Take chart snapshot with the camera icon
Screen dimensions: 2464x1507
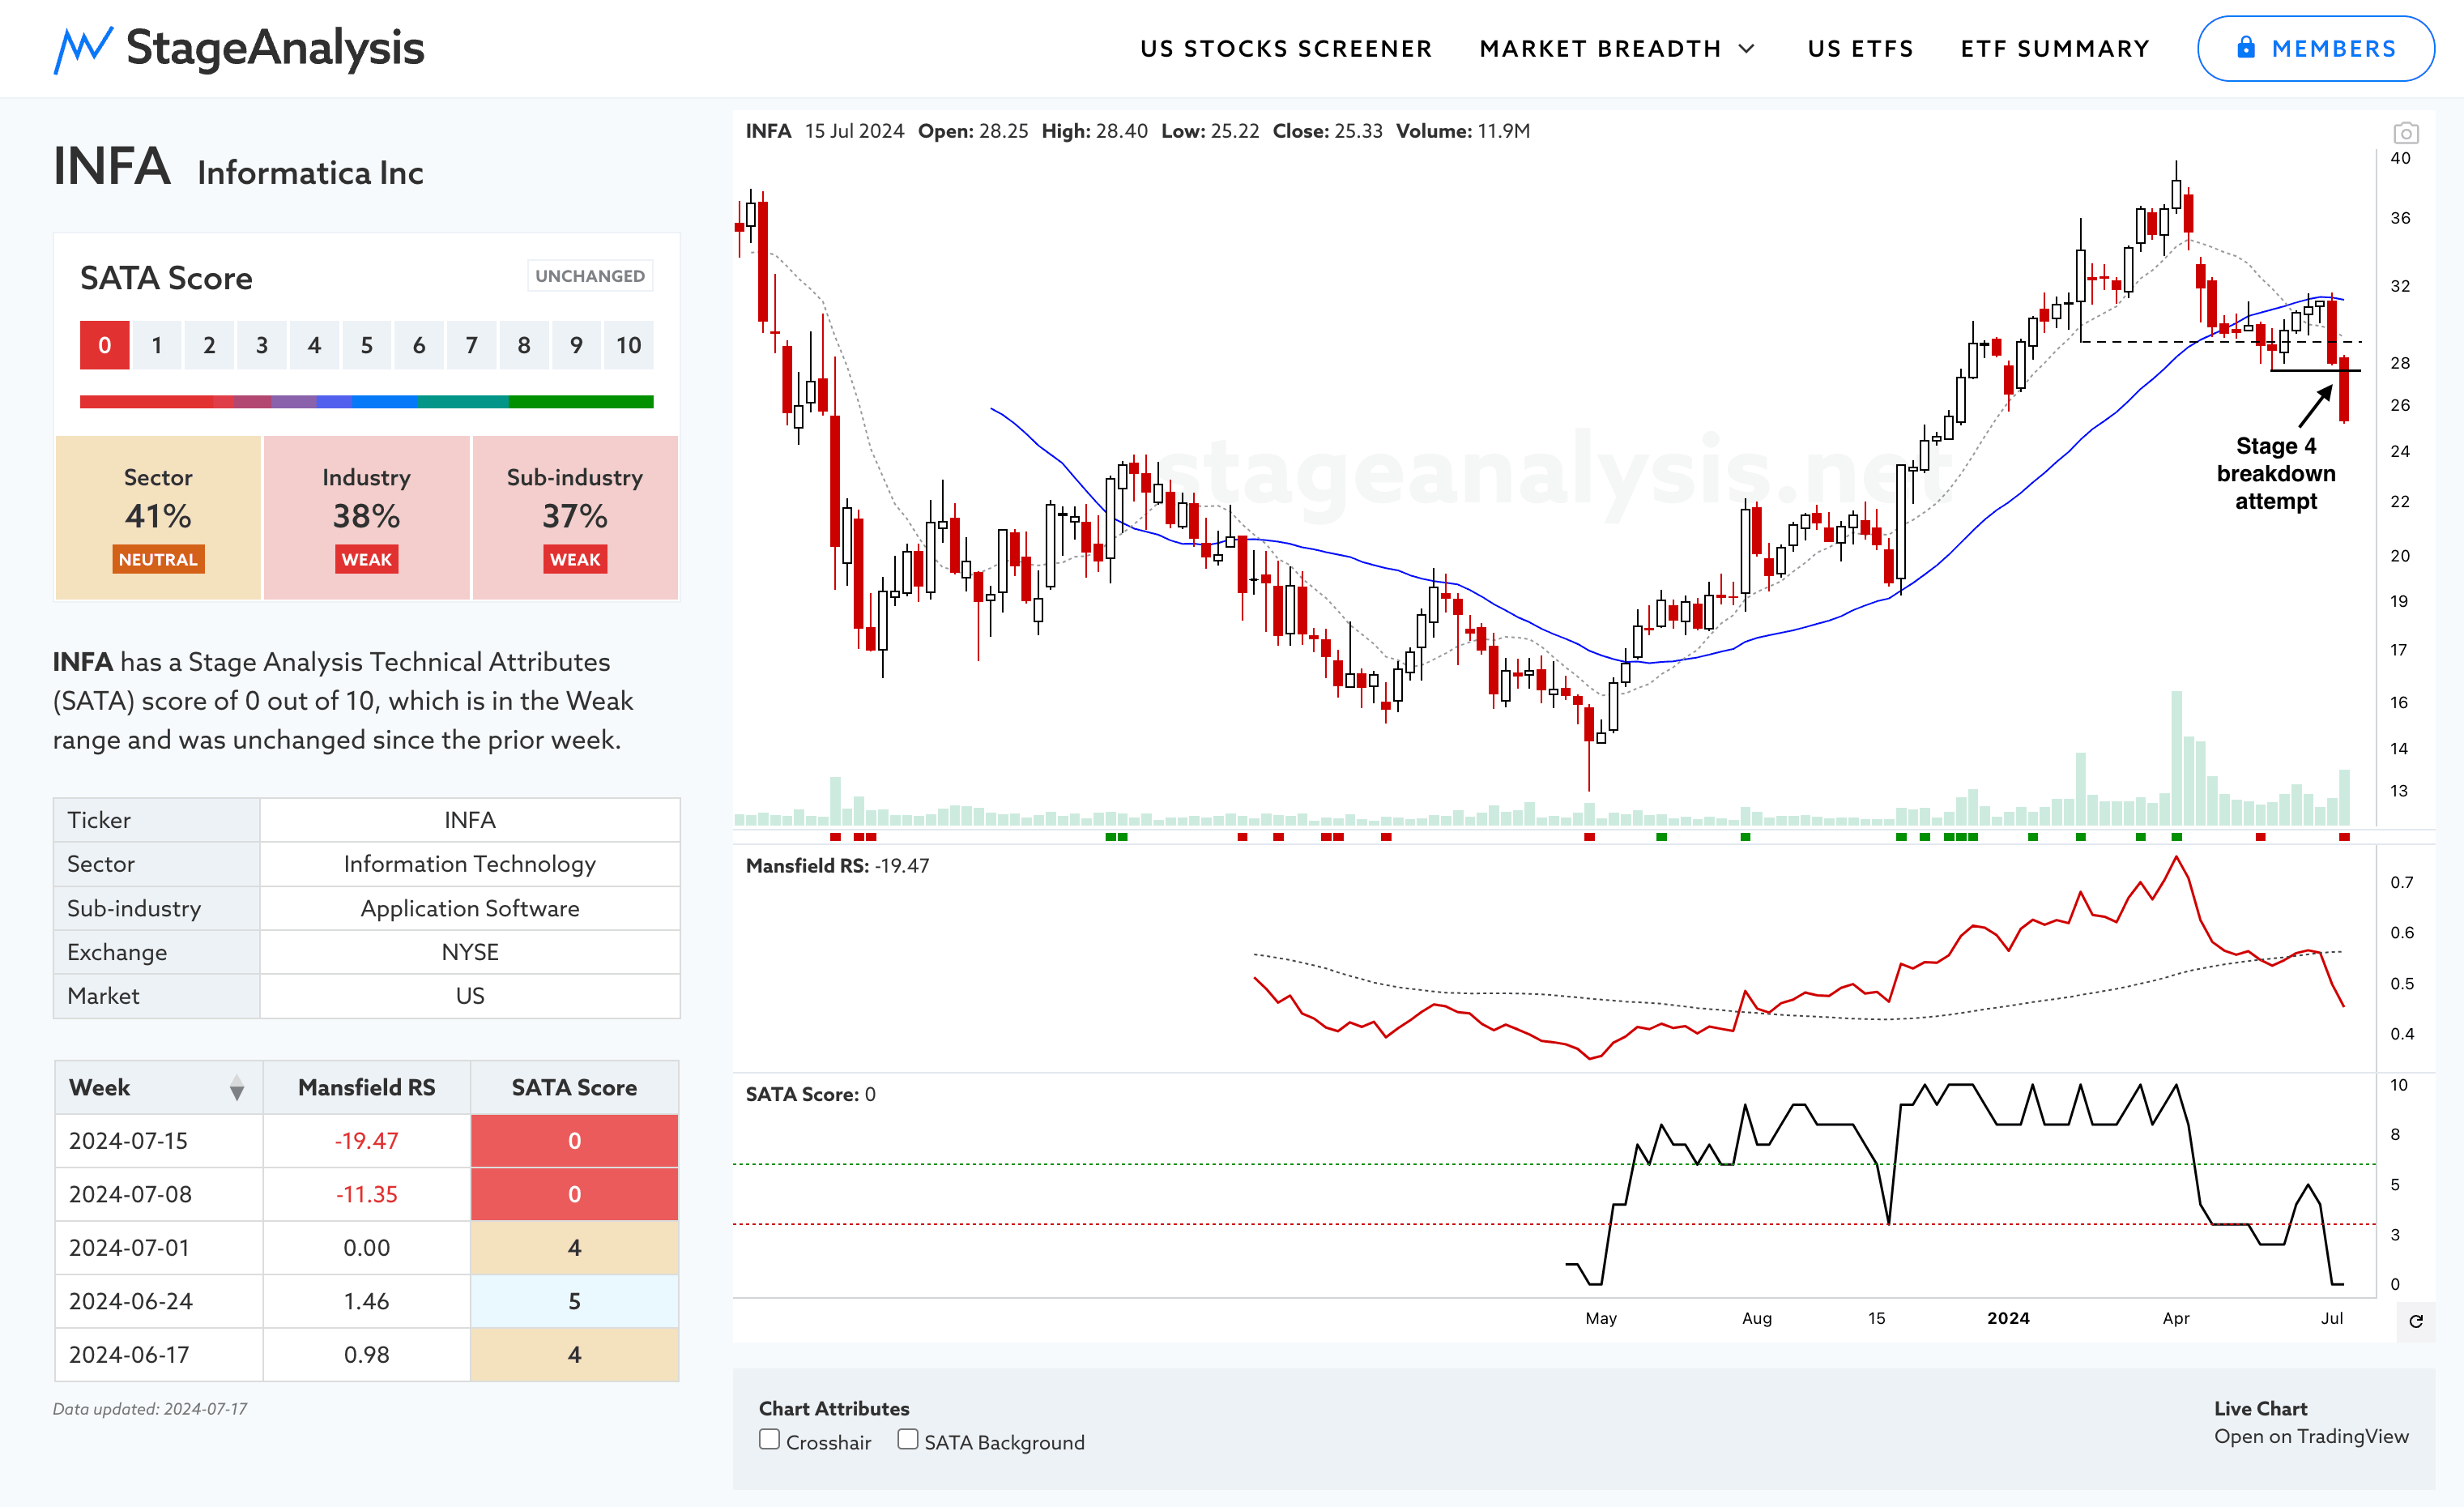tap(2406, 132)
